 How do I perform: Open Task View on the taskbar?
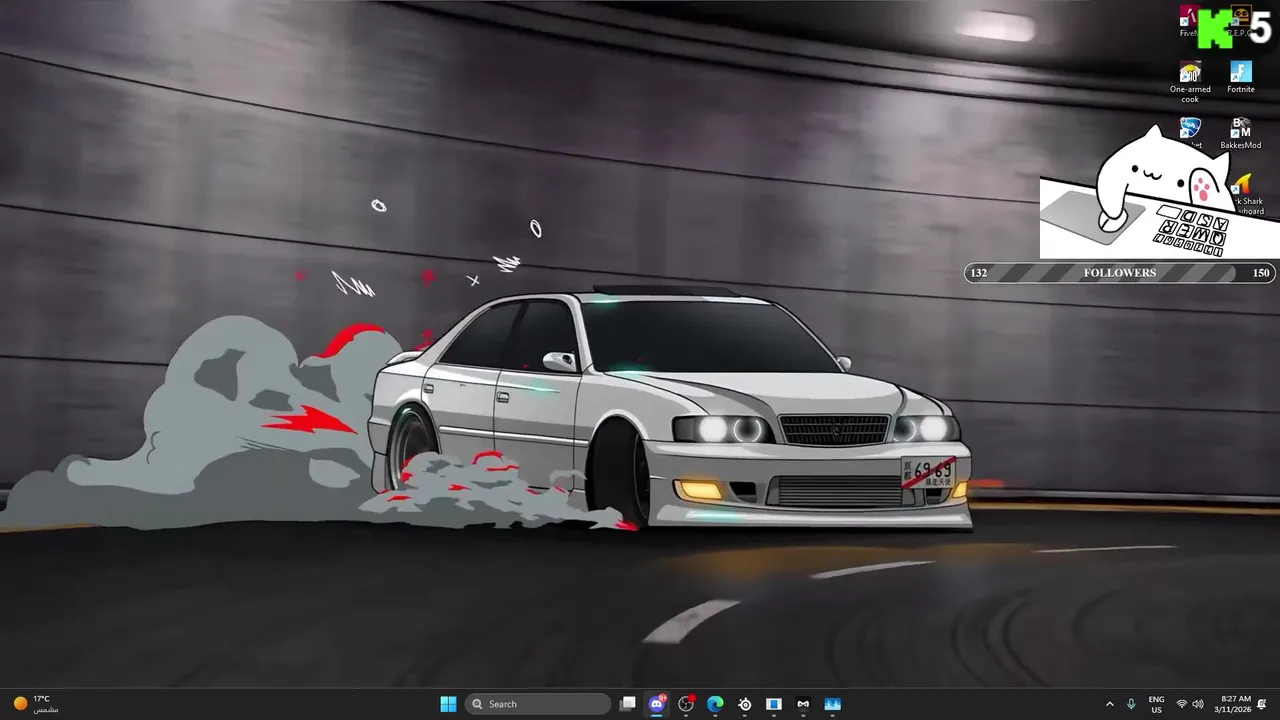627,704
